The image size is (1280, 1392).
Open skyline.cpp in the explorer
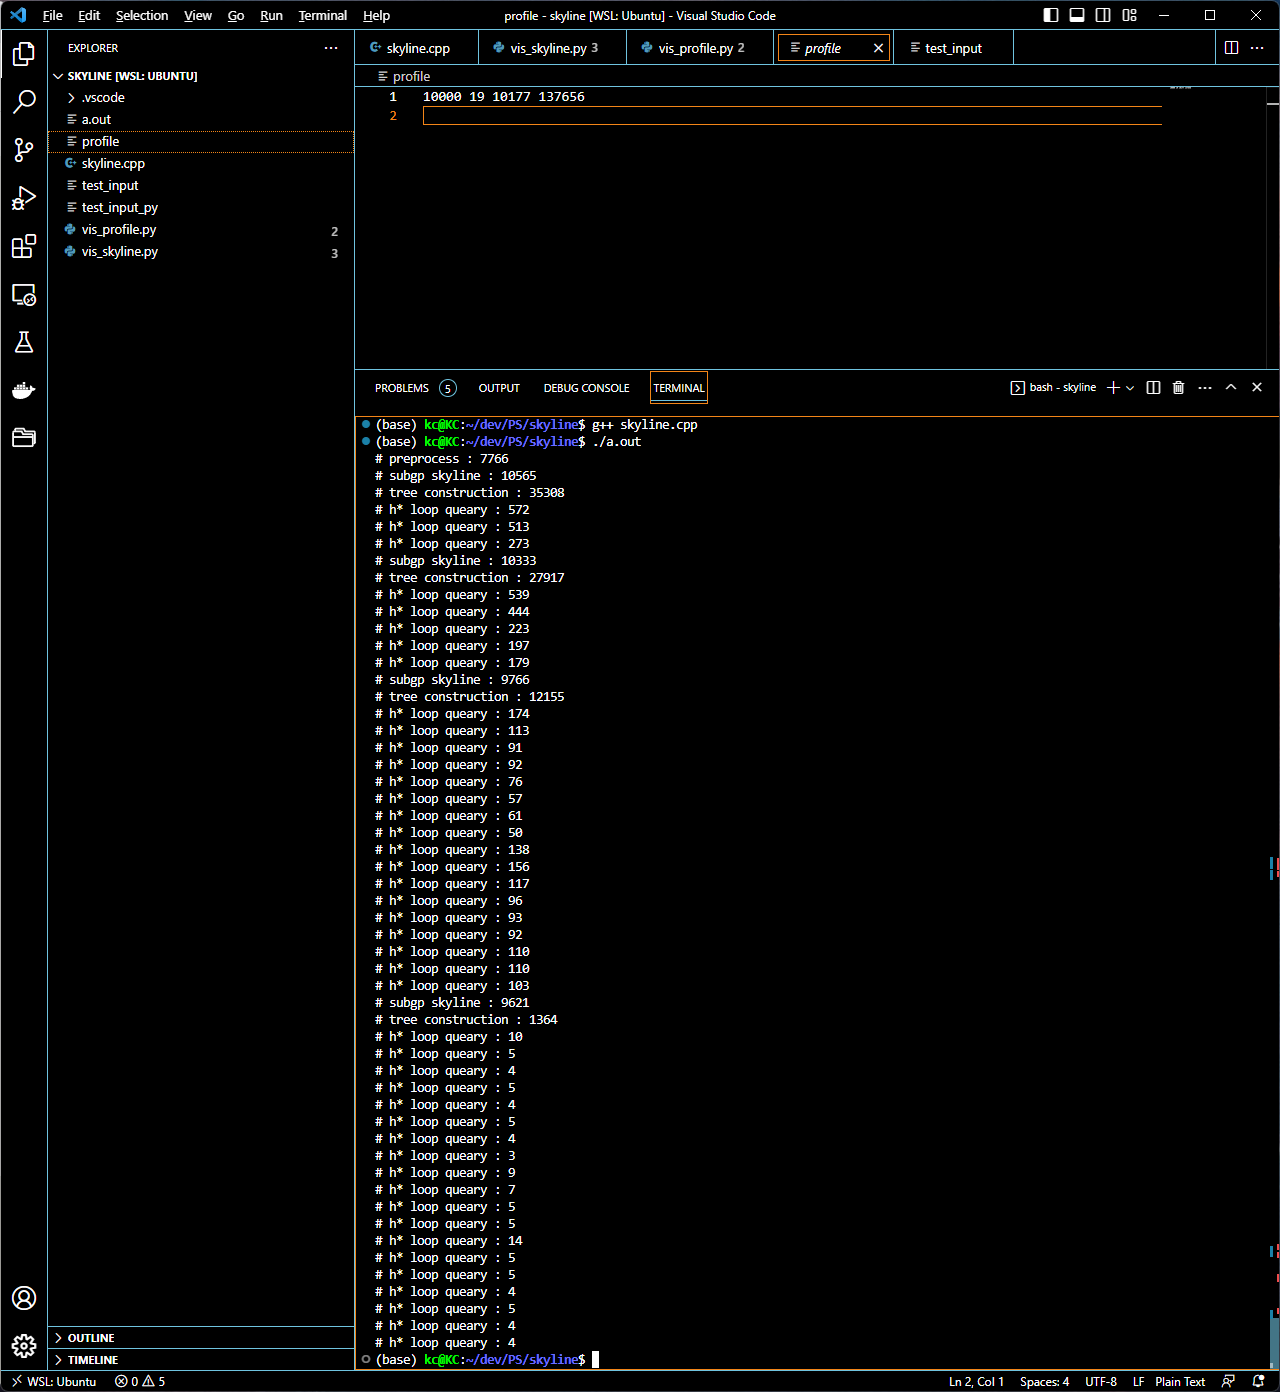click(x=201, y=163)
